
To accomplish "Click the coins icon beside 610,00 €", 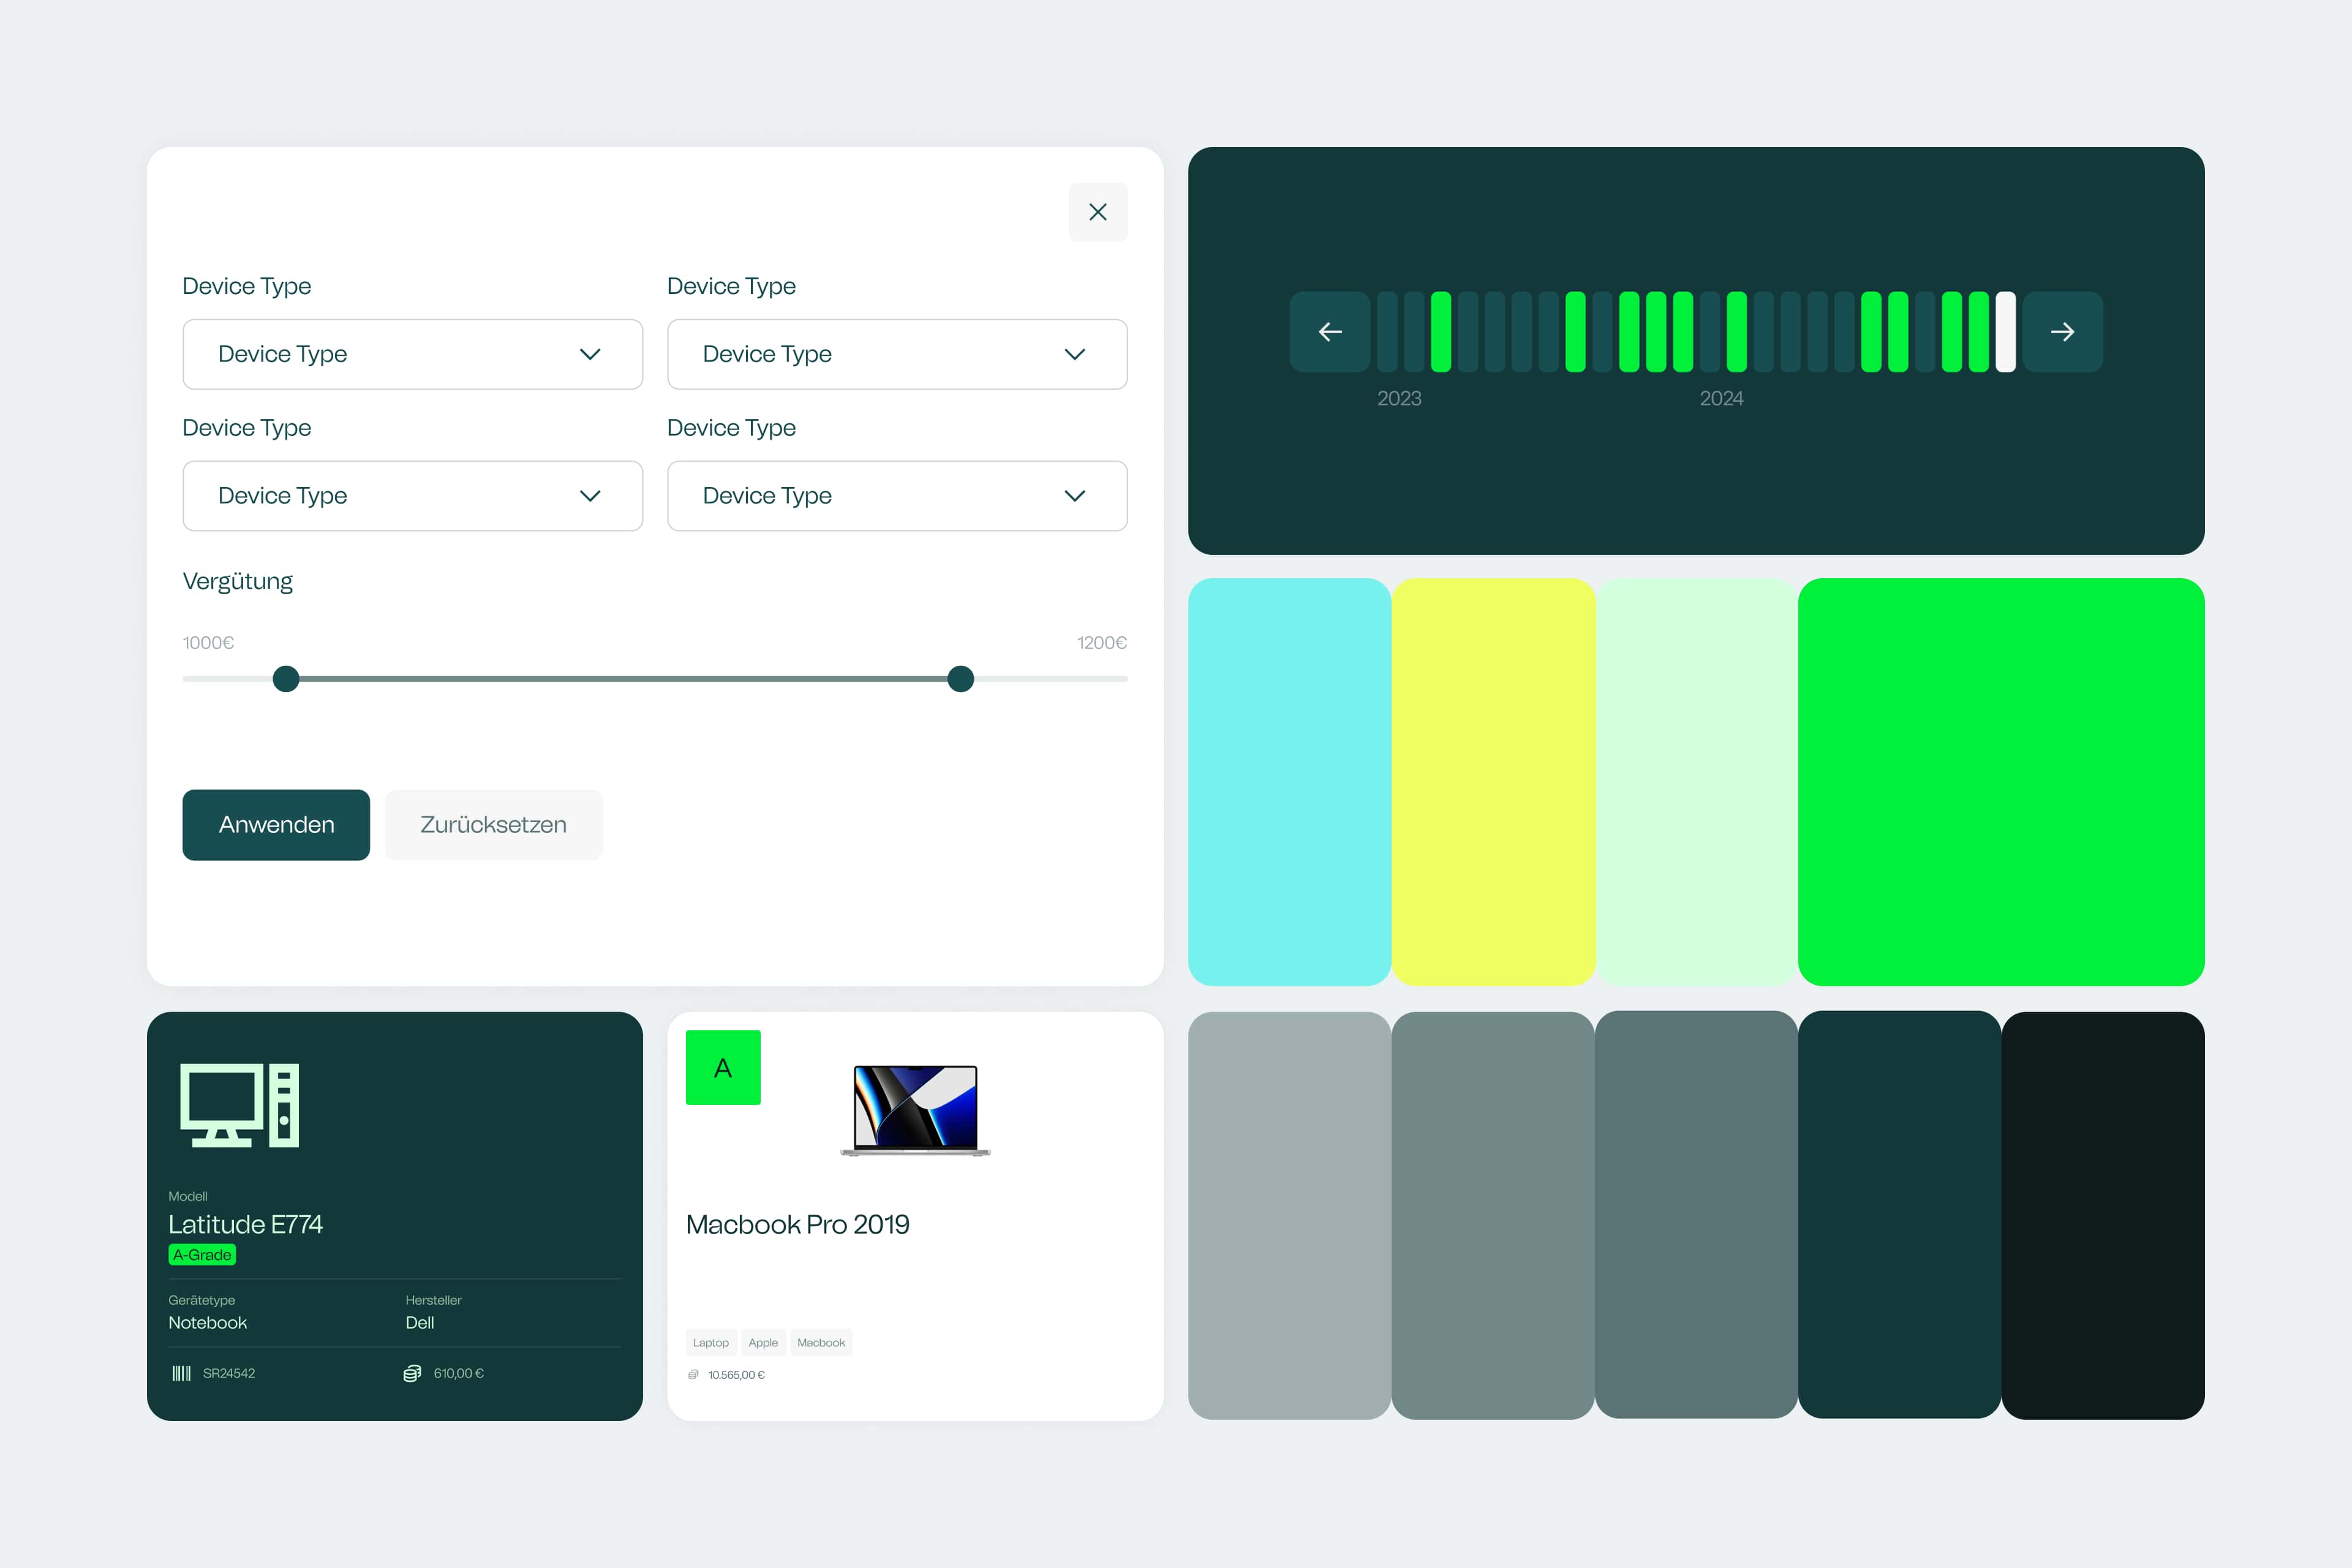I will click(x=412, y=1373).
